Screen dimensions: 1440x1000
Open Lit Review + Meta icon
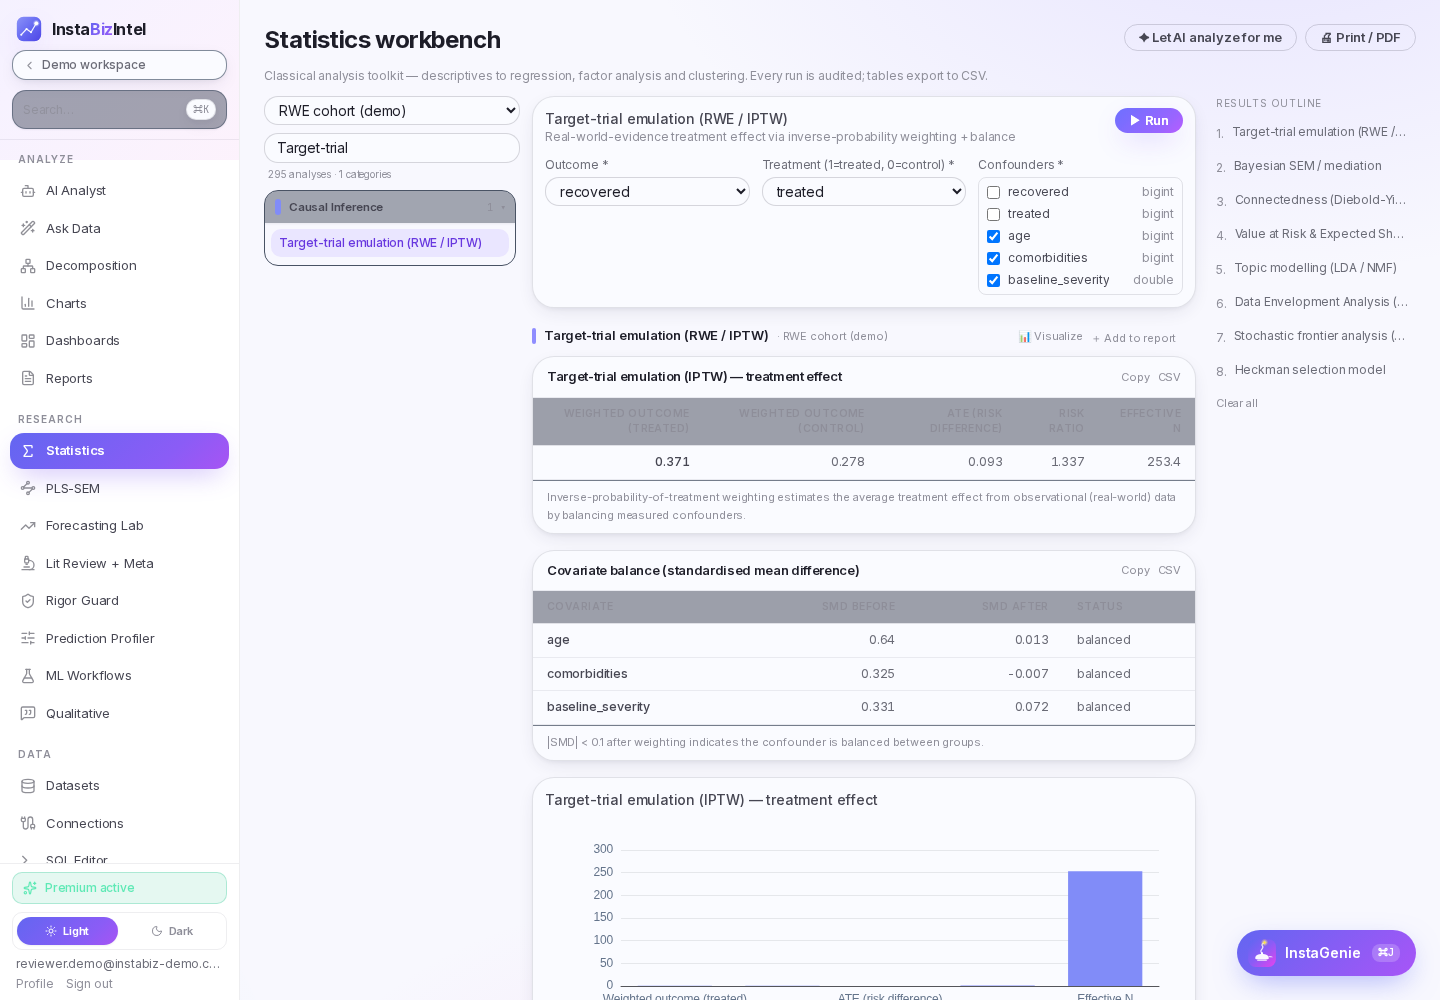(x=28, y=563)
